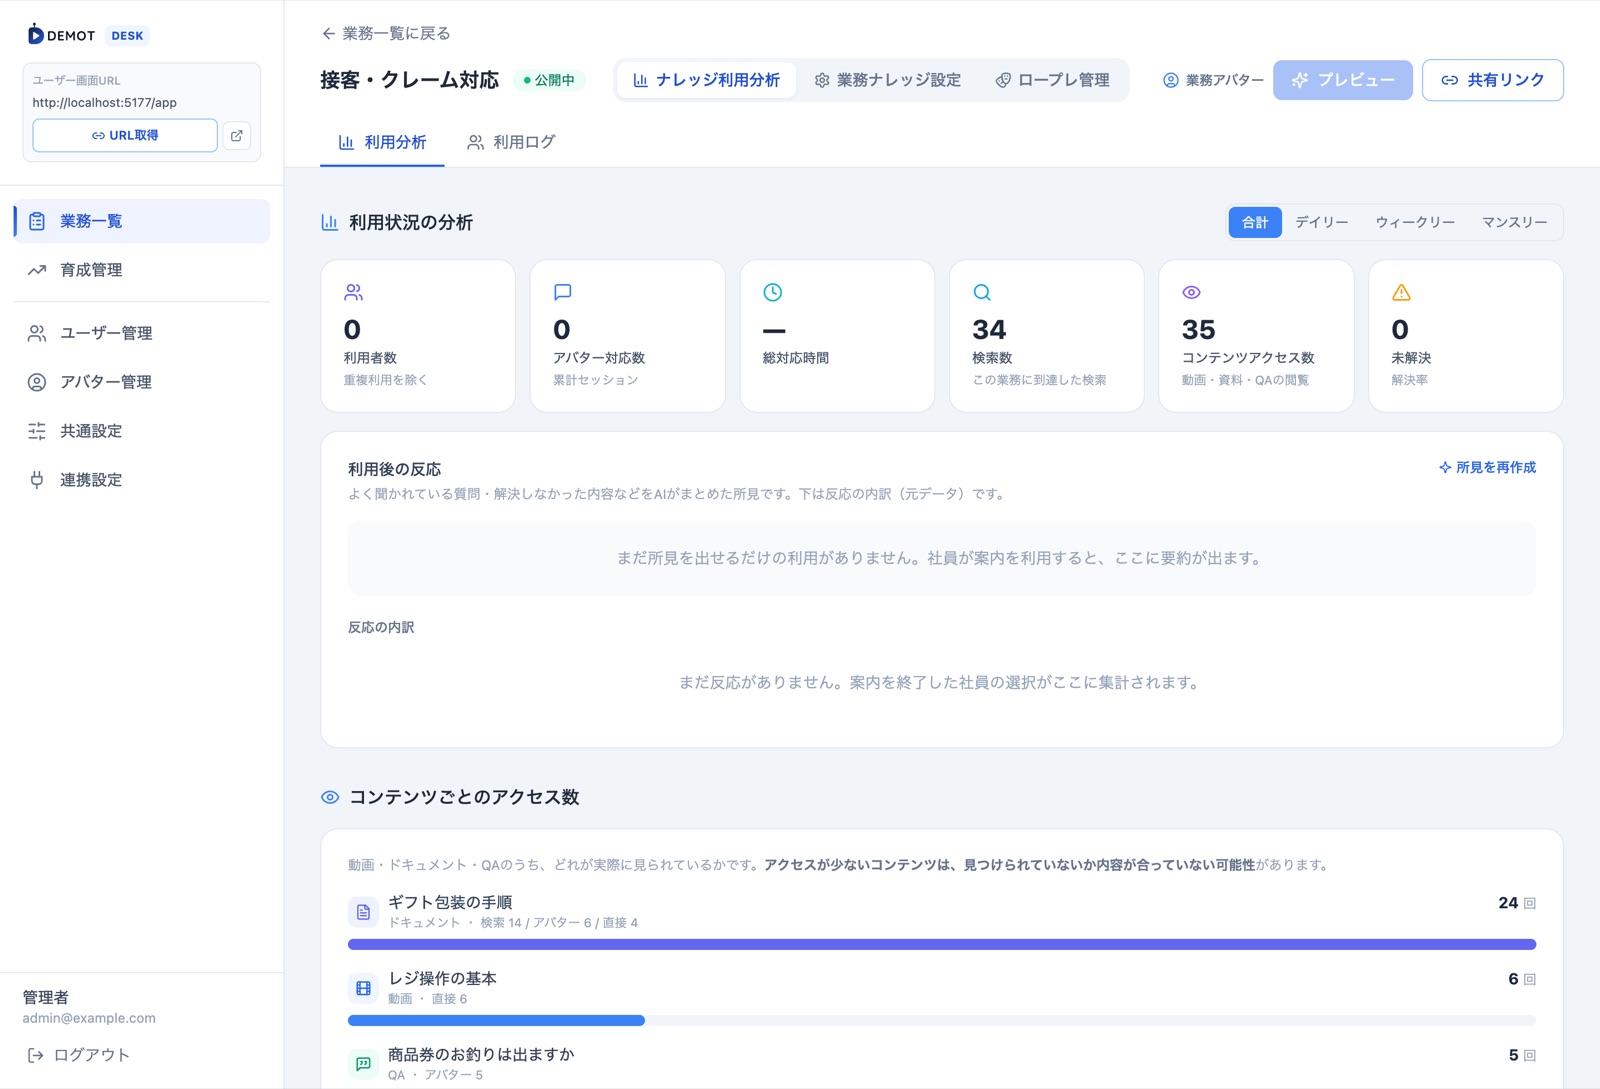1600x1089 pixels.
Task: Click the 共有リンク button
Action: point(1492,80)
